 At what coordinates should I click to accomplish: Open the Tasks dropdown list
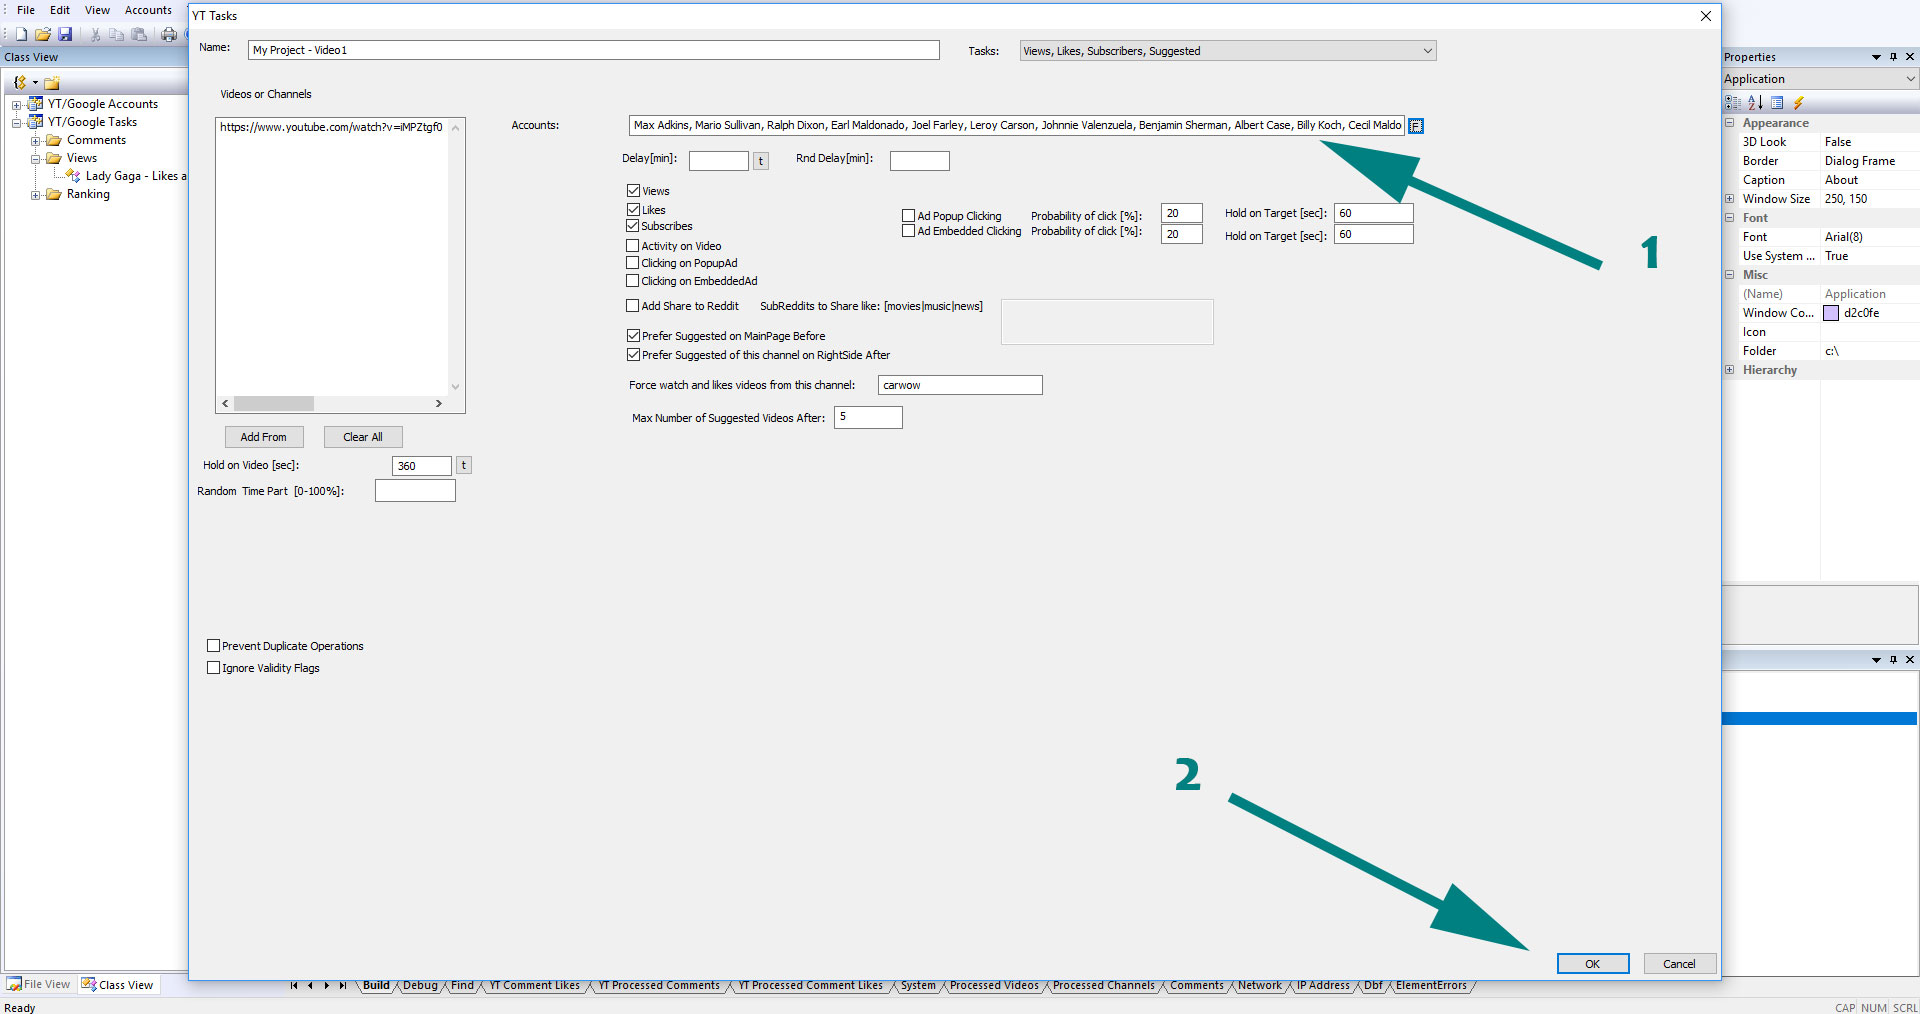click(x=1427, y=51)
